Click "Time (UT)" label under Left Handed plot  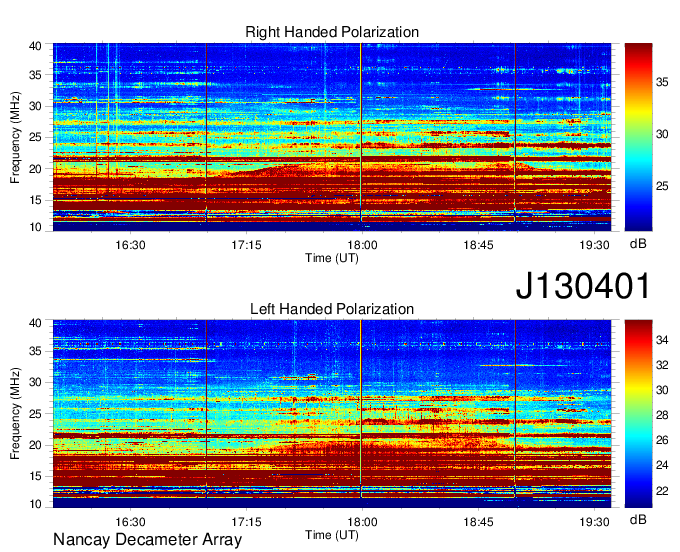pos(332,535)
